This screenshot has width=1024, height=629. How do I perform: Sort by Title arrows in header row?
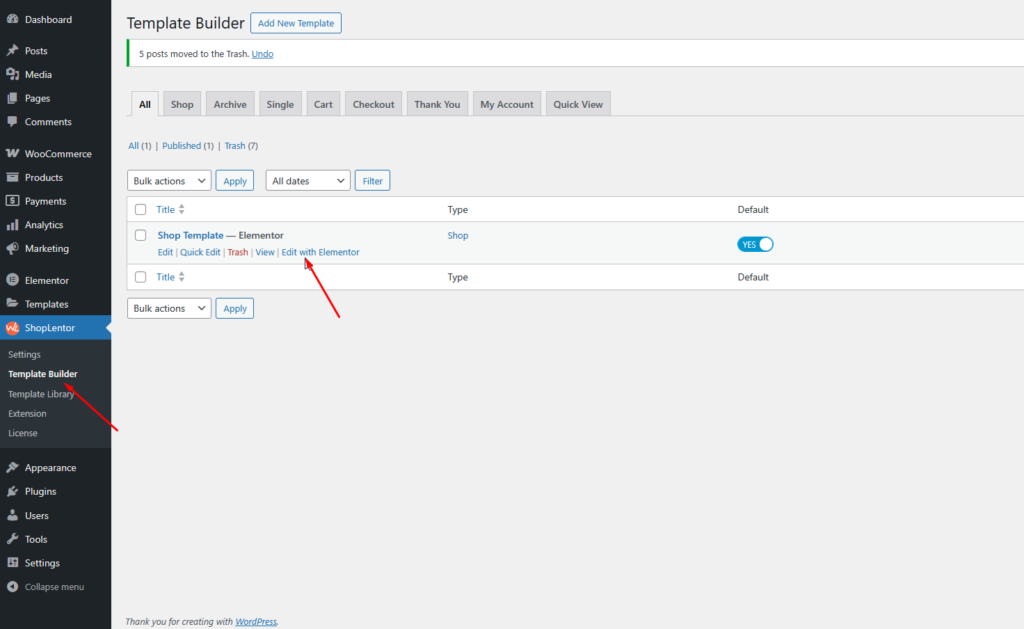[x=182, y=210]
